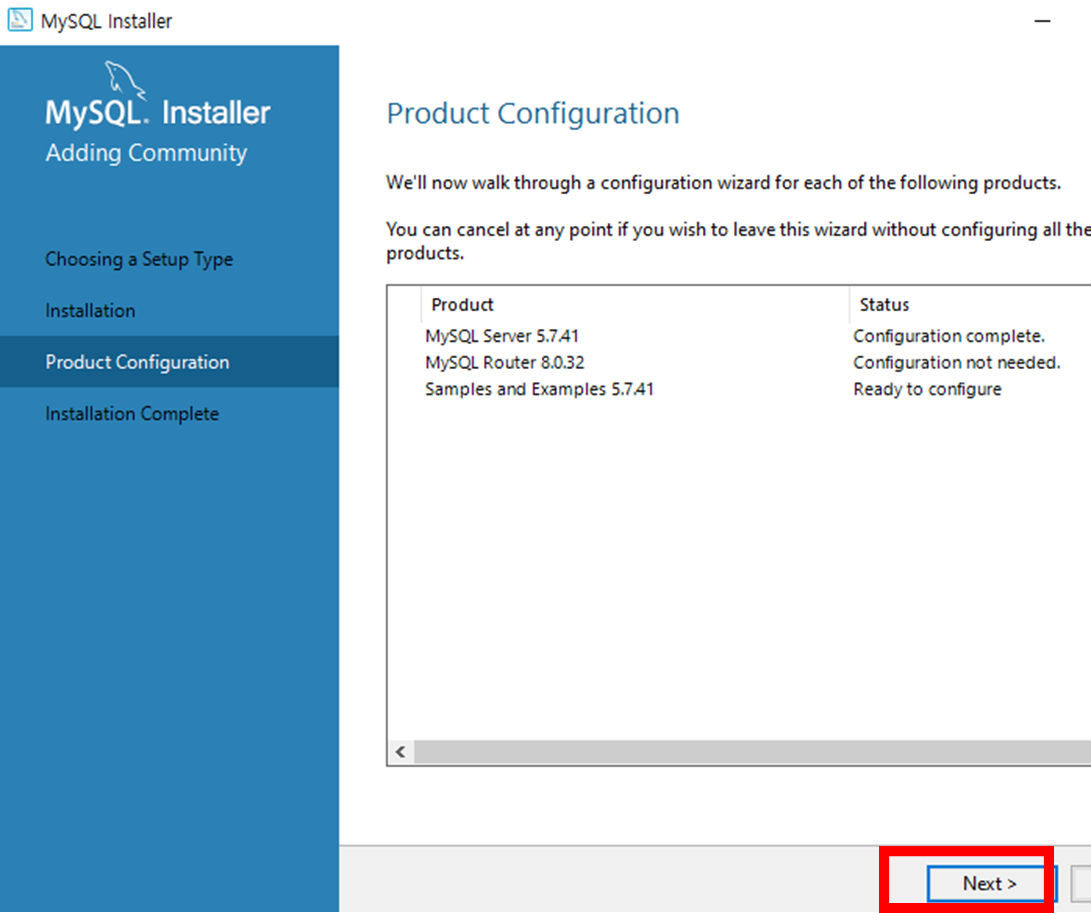Screen dimensions: 1091x913
Task: Click the MySQL Installer title bar icon
Action: [19, 20]
